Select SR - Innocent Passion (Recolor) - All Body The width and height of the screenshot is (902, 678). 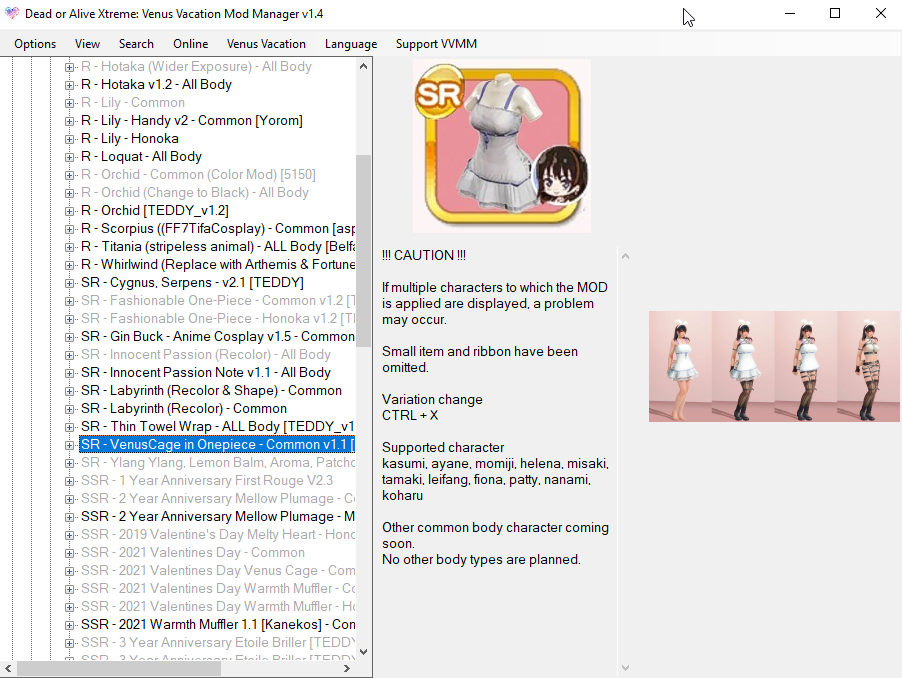point(205,354)
